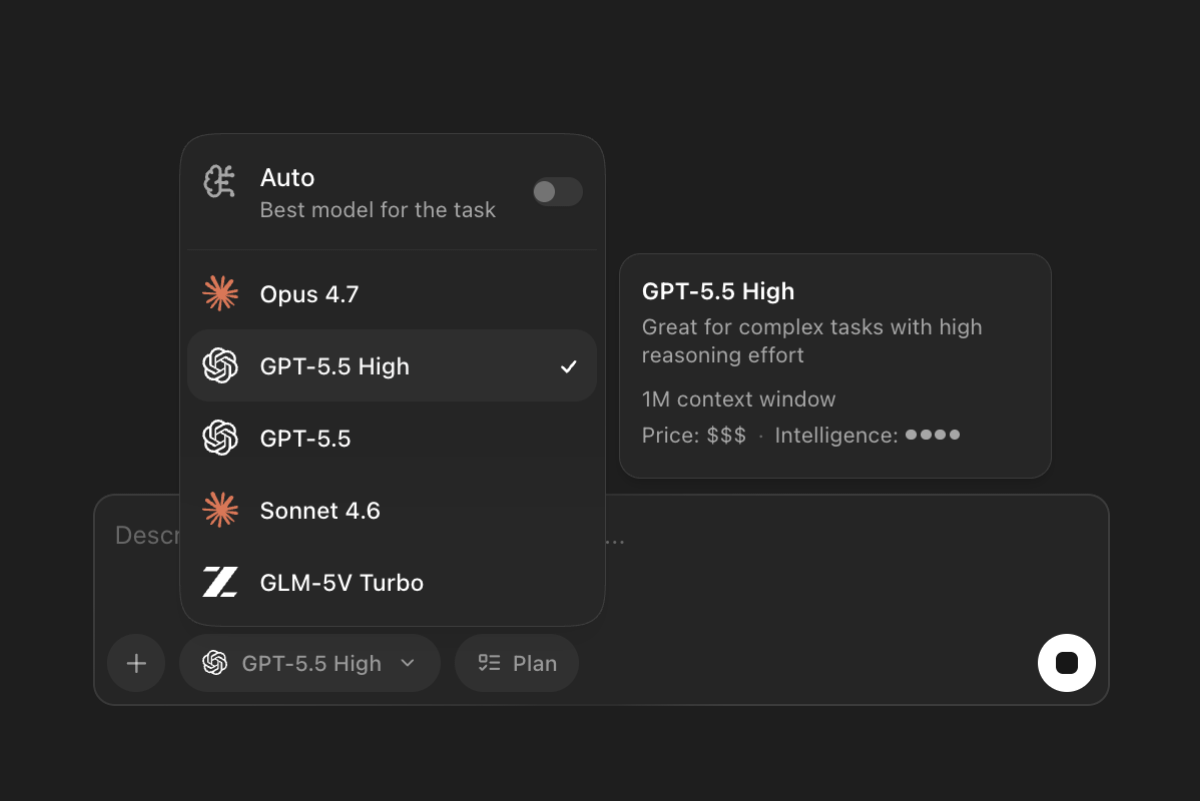Enable Plan mode button
1200x801 pixels.
coord(517,663)
